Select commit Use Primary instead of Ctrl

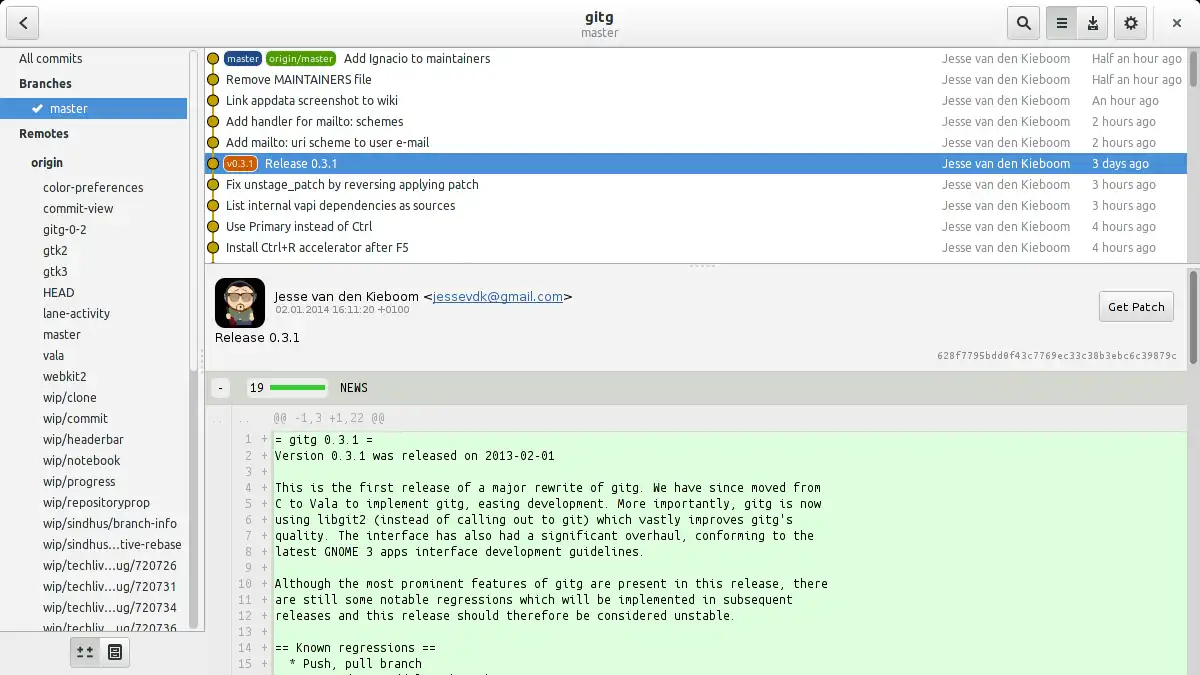(696, 226)
